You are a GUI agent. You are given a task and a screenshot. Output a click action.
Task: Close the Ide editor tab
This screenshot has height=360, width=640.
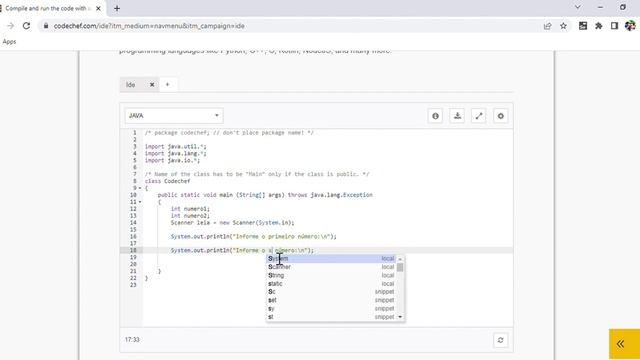coord(152,84)
